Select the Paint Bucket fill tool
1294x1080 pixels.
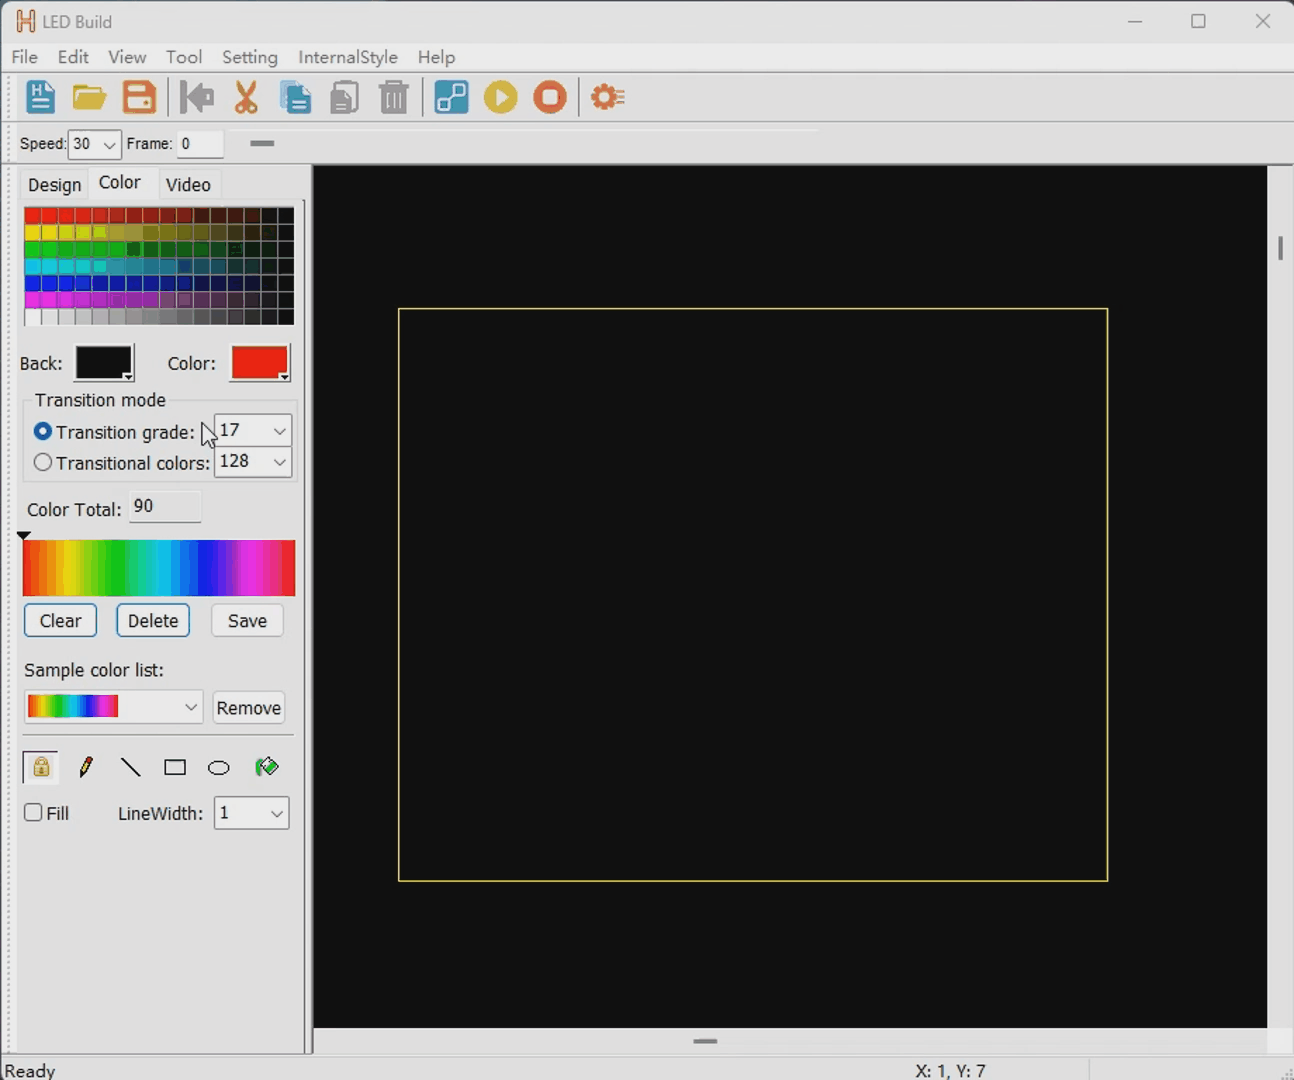266,766
